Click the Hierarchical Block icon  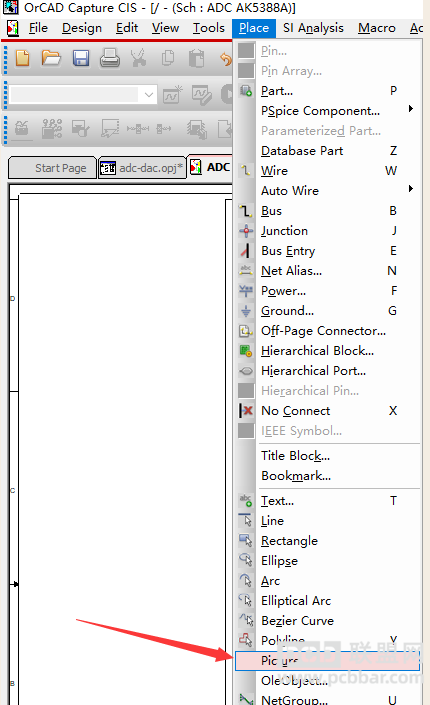click(x=246, y=351)
